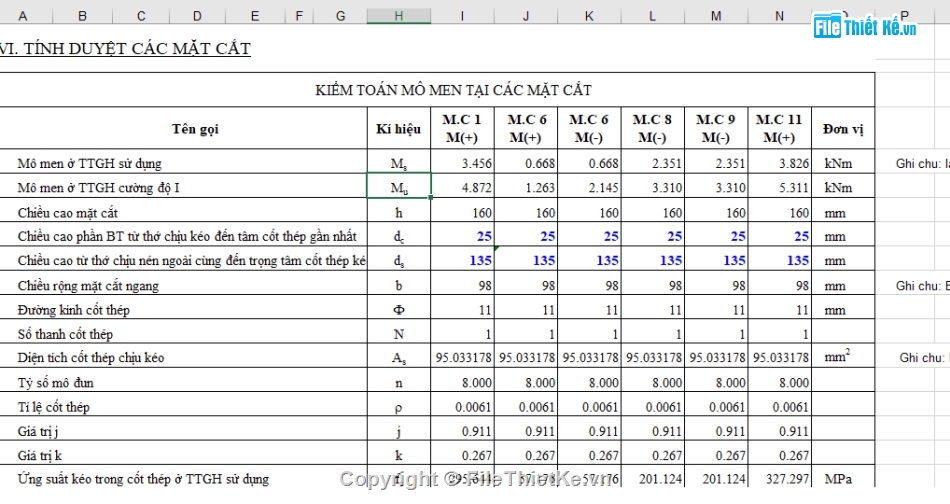
Task: Select the 'Đơn vị' header cell
Action: (843, 128)
